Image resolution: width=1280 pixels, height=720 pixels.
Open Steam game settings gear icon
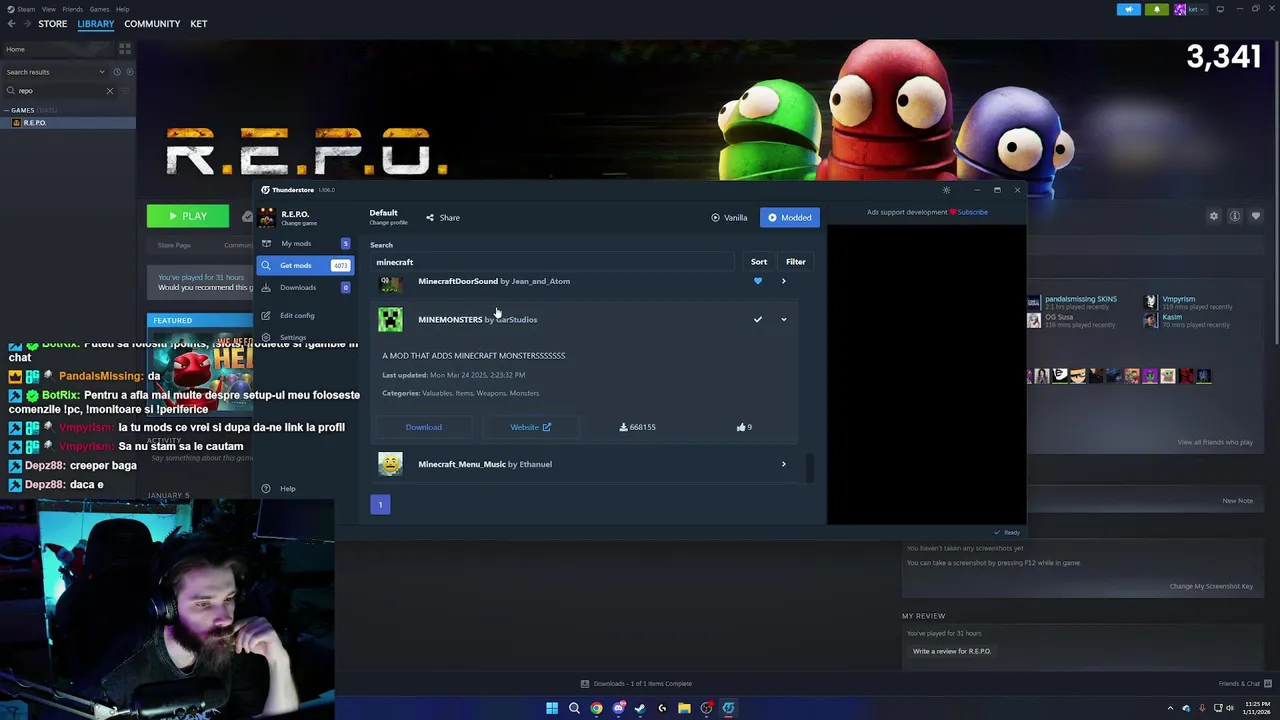[x=1214, y=216]
